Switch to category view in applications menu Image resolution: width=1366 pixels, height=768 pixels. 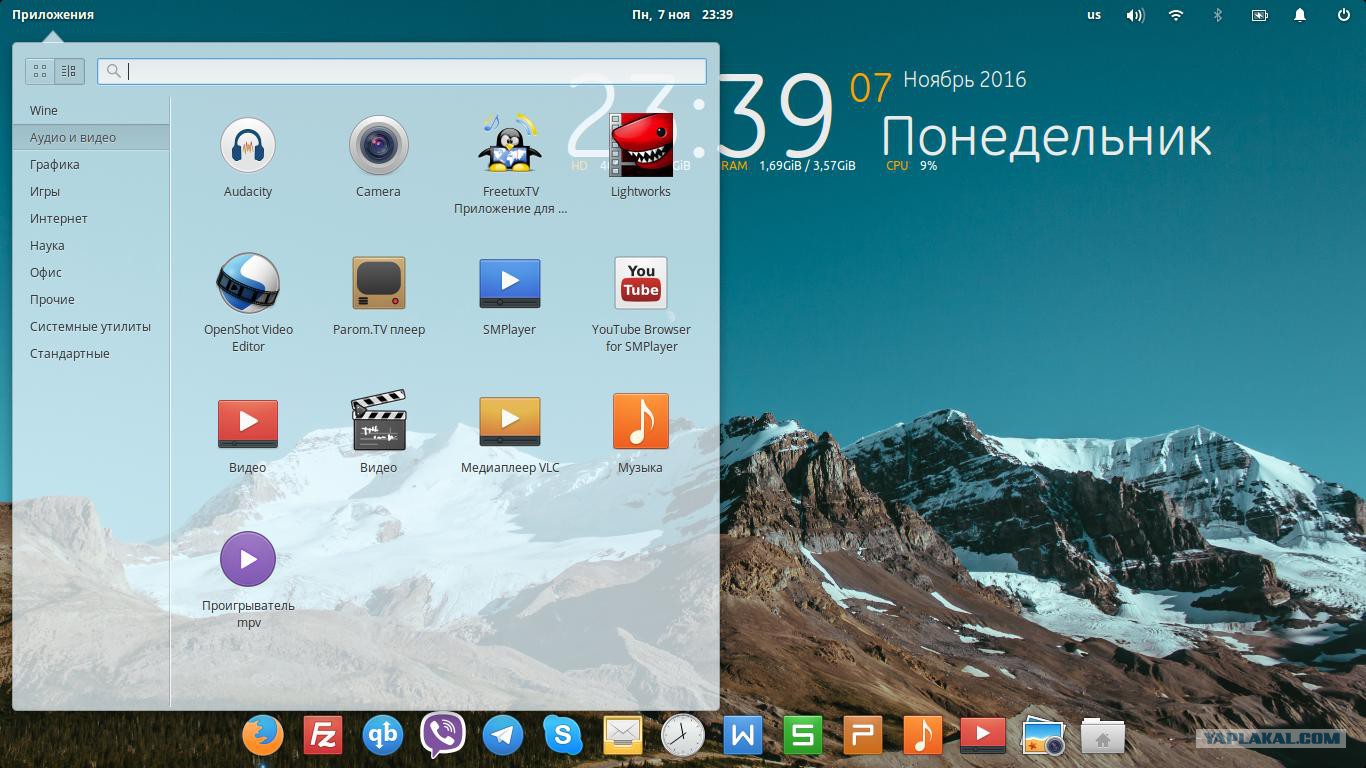pos(69,71)
